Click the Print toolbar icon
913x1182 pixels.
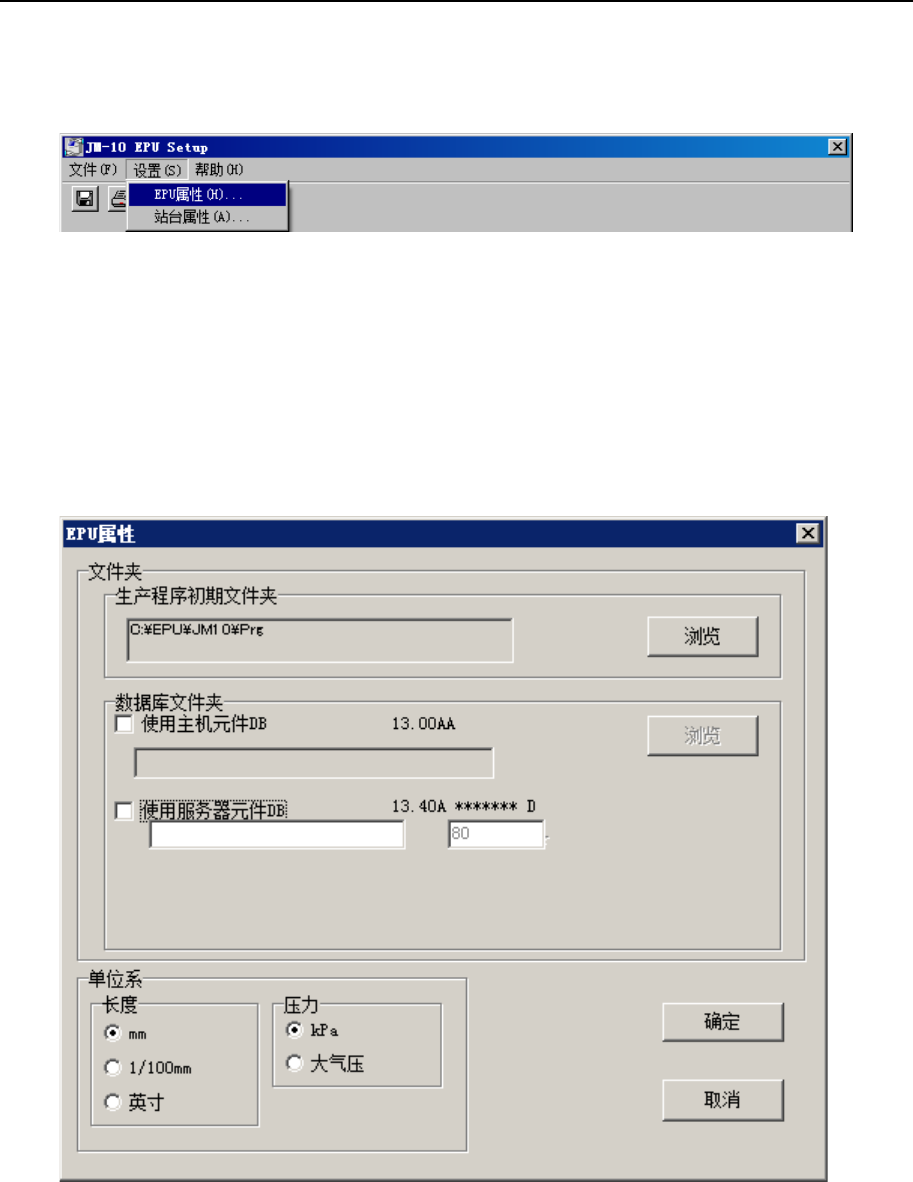[118, 198]
